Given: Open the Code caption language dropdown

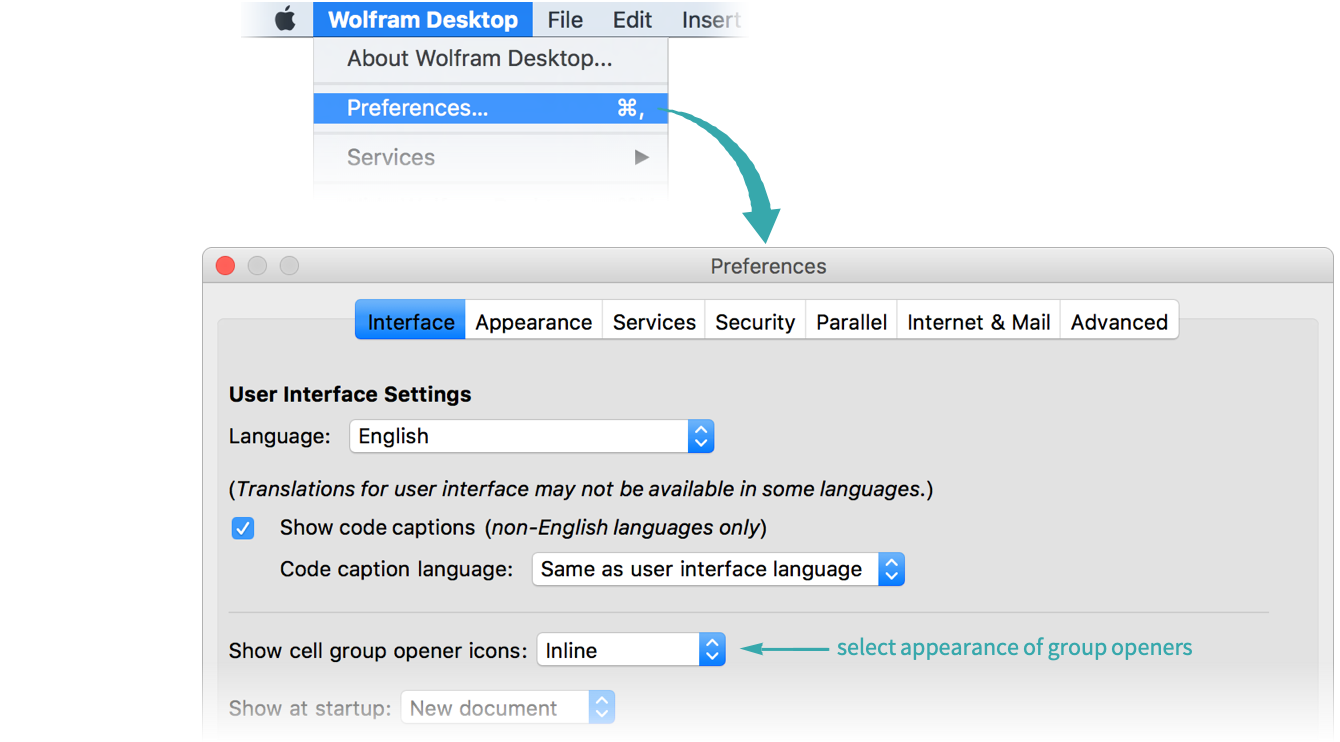Looking at the screenshot, I should (x=717, y=569).
